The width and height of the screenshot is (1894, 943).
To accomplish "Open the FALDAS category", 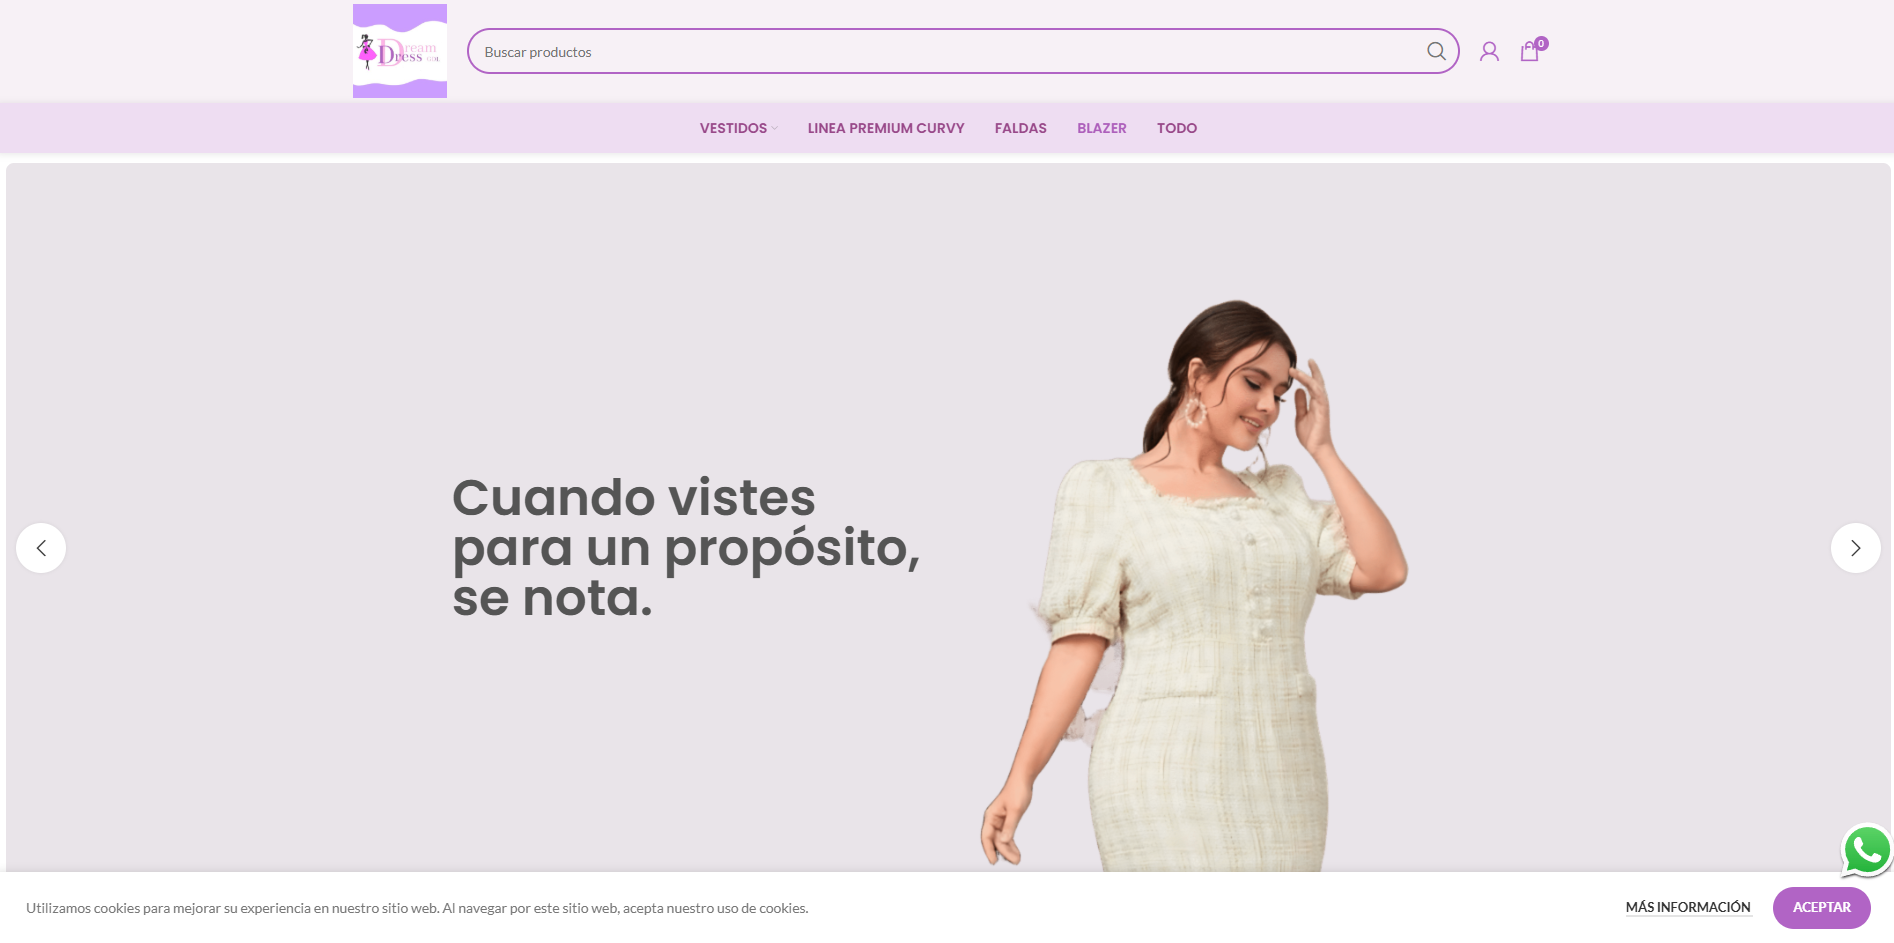I will [x=1020, y=128].
